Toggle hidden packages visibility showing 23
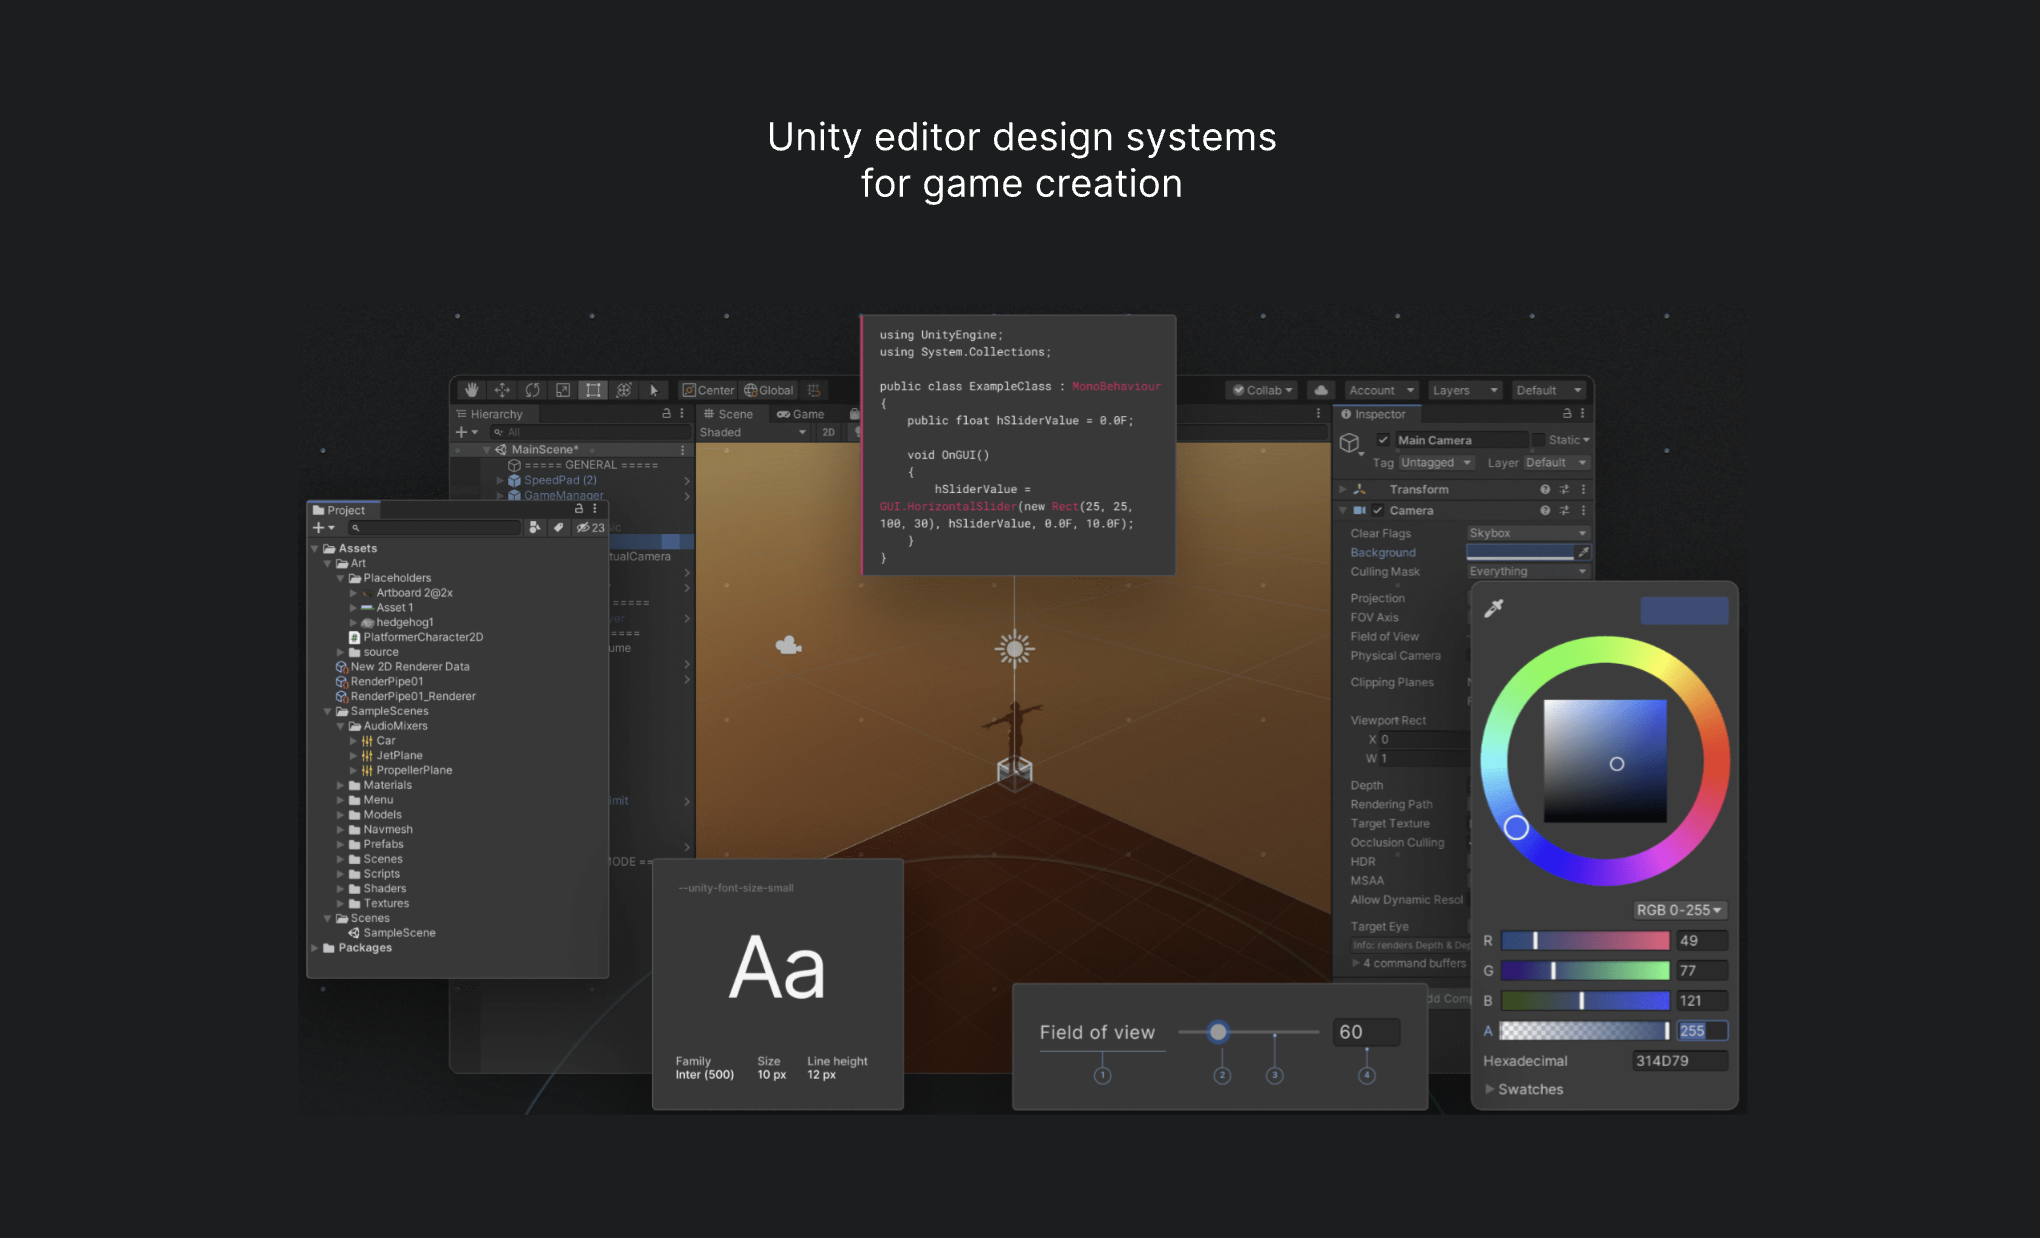Screen dimensions: 2040x1238 (x=590, y=527)
